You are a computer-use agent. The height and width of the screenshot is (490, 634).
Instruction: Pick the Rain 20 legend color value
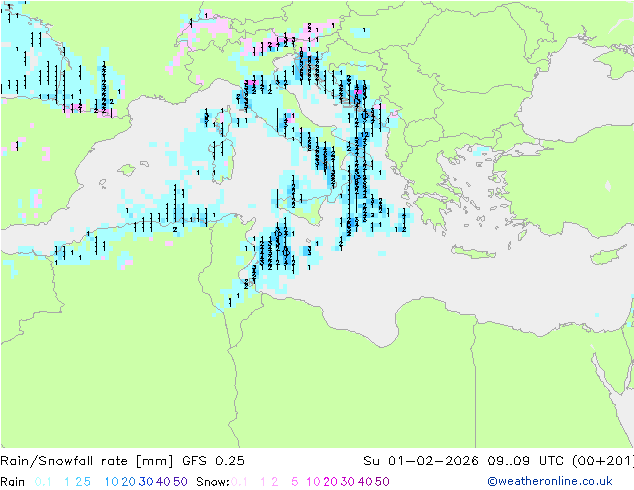128,482
